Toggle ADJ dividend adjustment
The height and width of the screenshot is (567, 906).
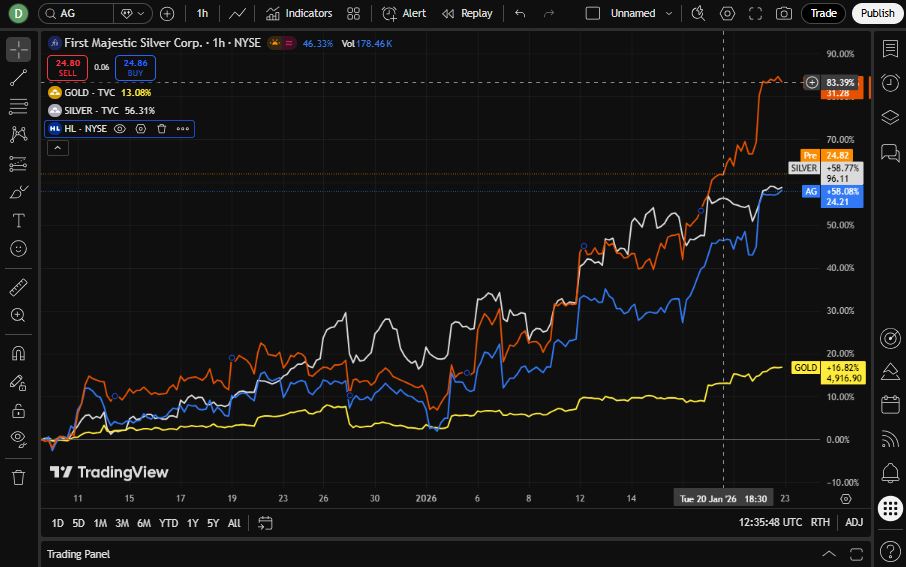(854, 522)
